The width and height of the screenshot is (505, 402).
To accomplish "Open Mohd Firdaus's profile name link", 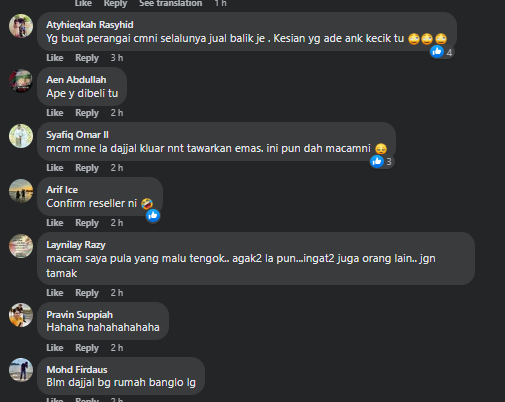I will 77,370.
